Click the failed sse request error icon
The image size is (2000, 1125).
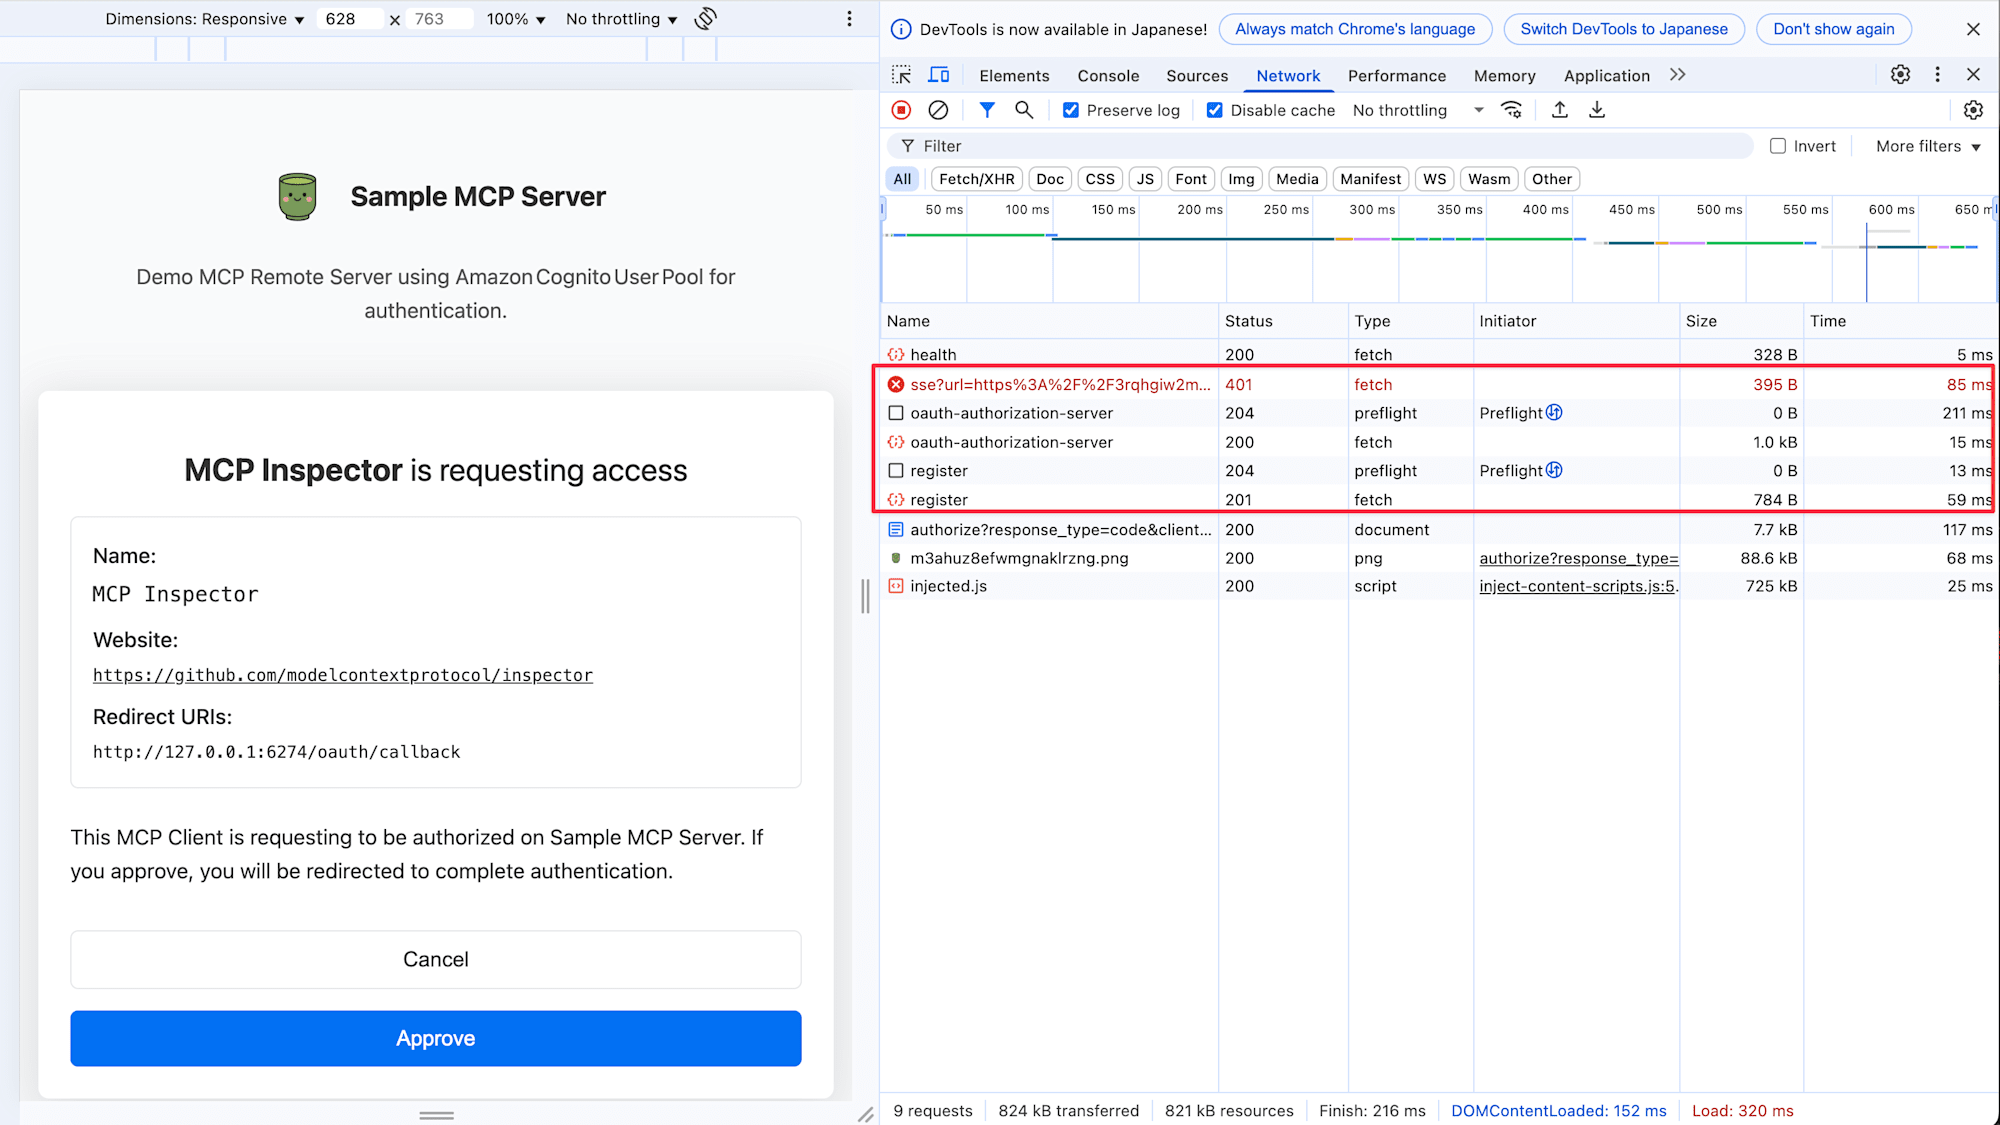click(x=896, y=384)
